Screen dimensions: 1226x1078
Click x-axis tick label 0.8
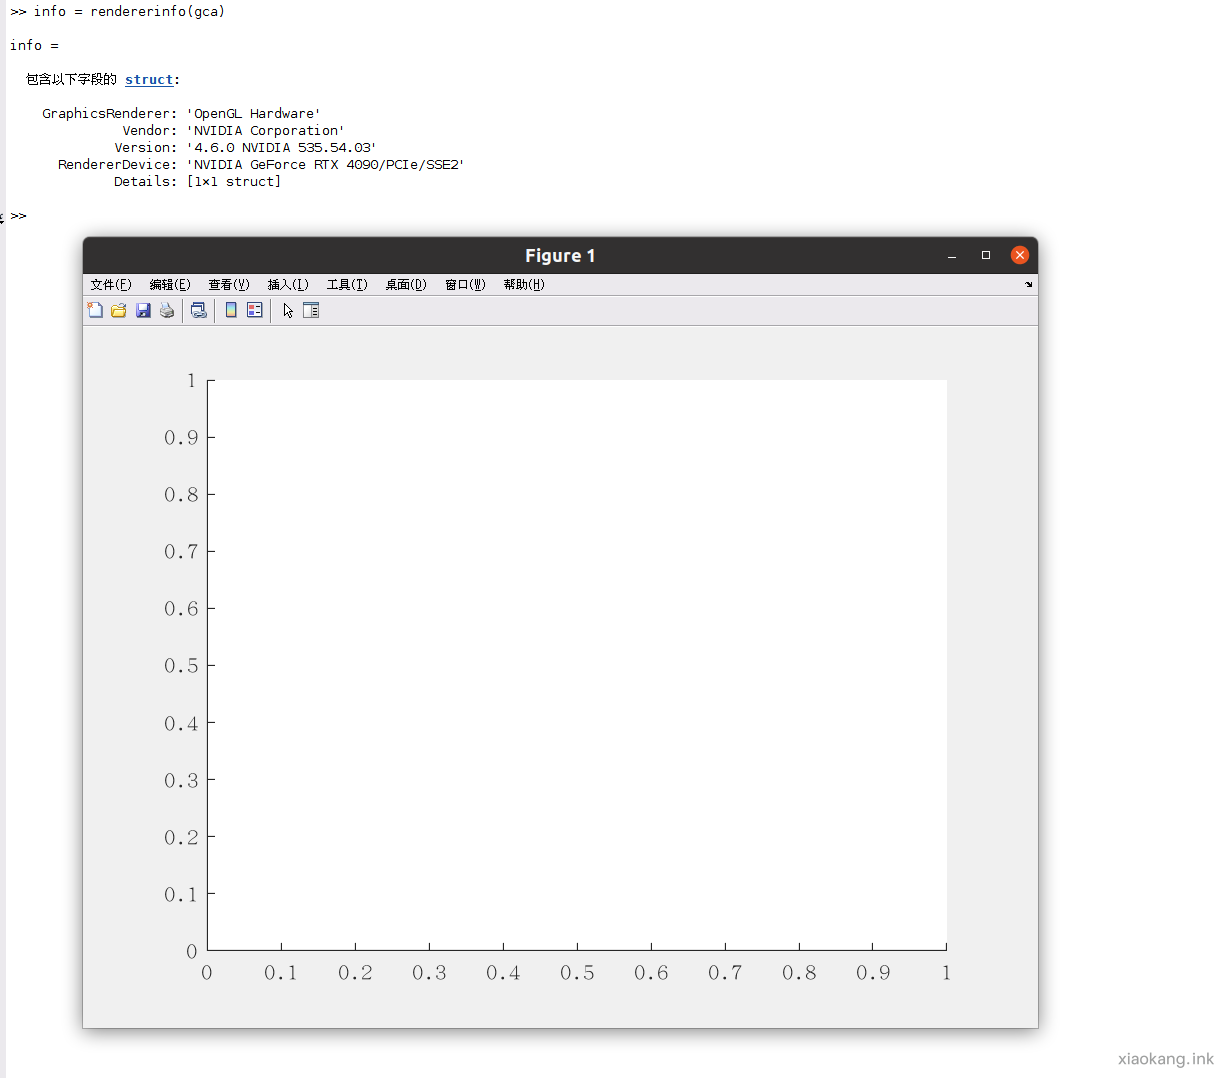tap(799, 973)
